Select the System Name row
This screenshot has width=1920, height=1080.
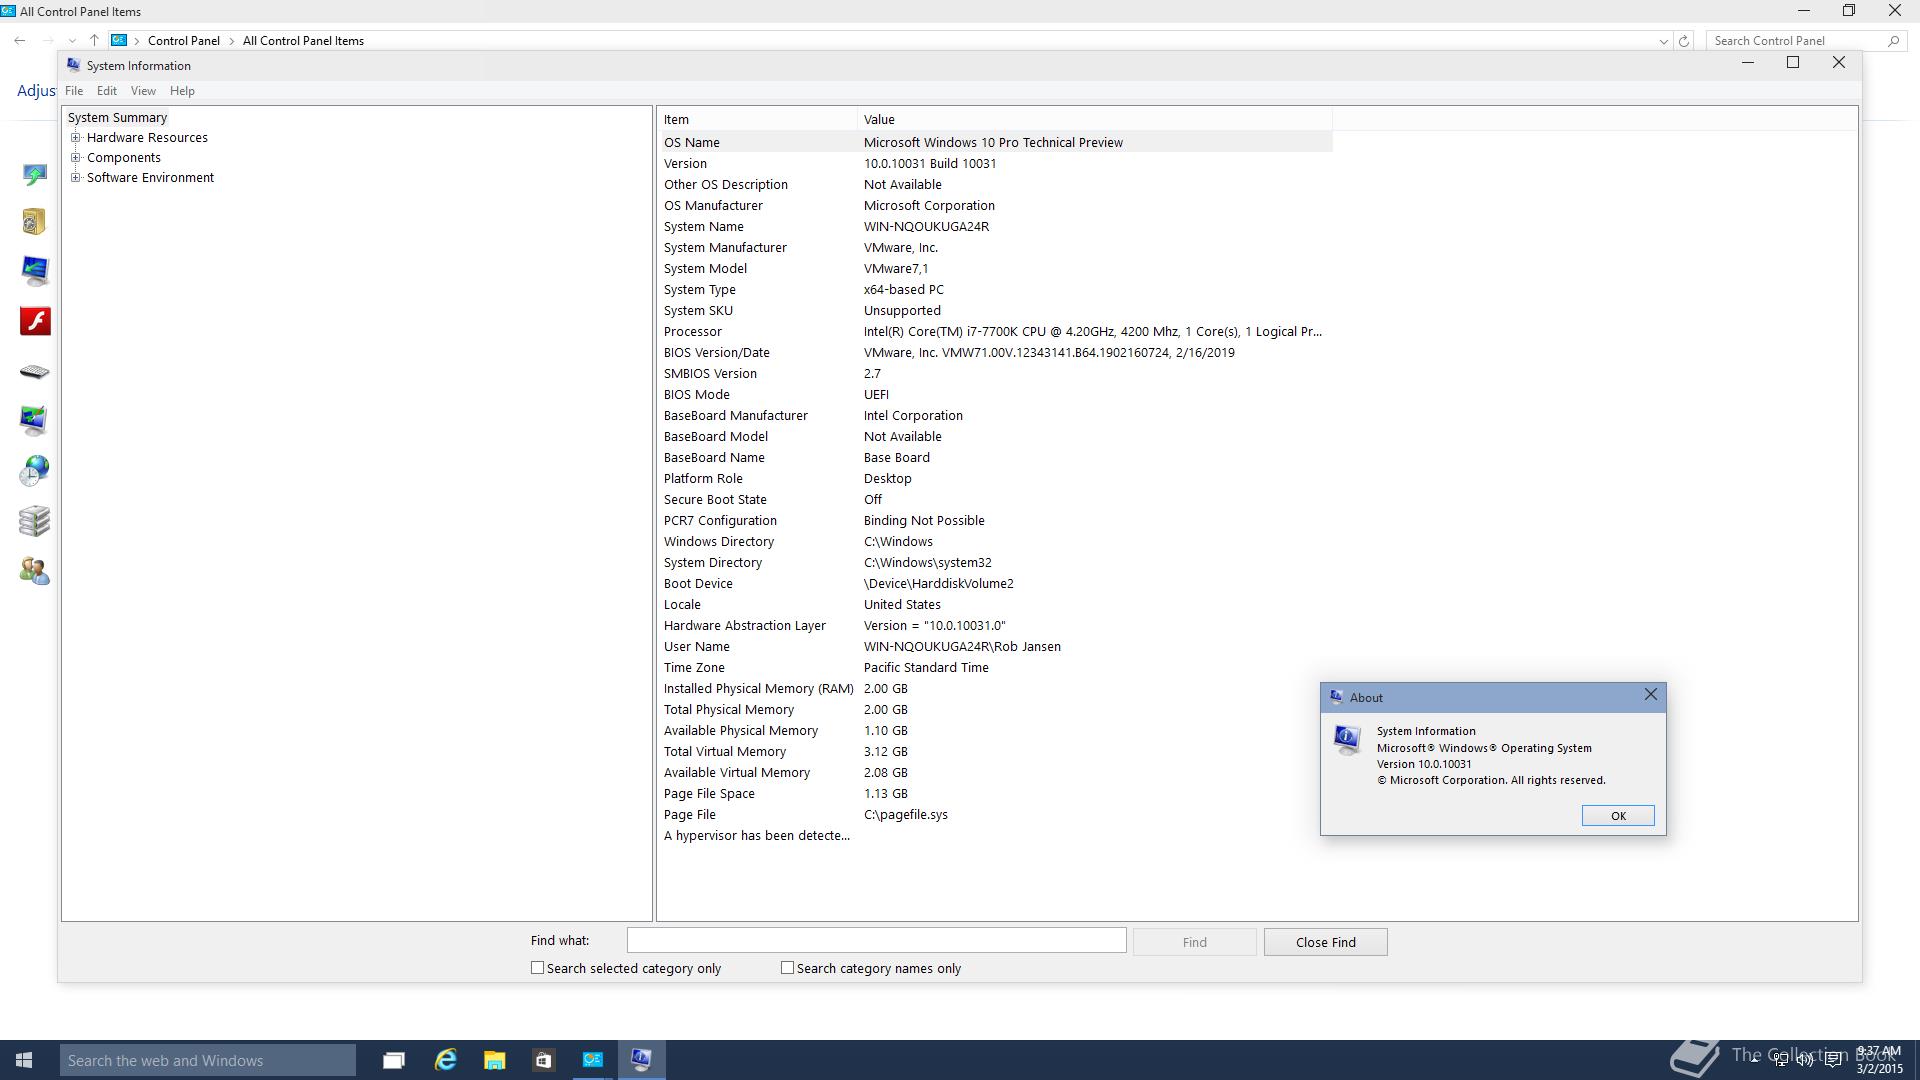(995, 227)
